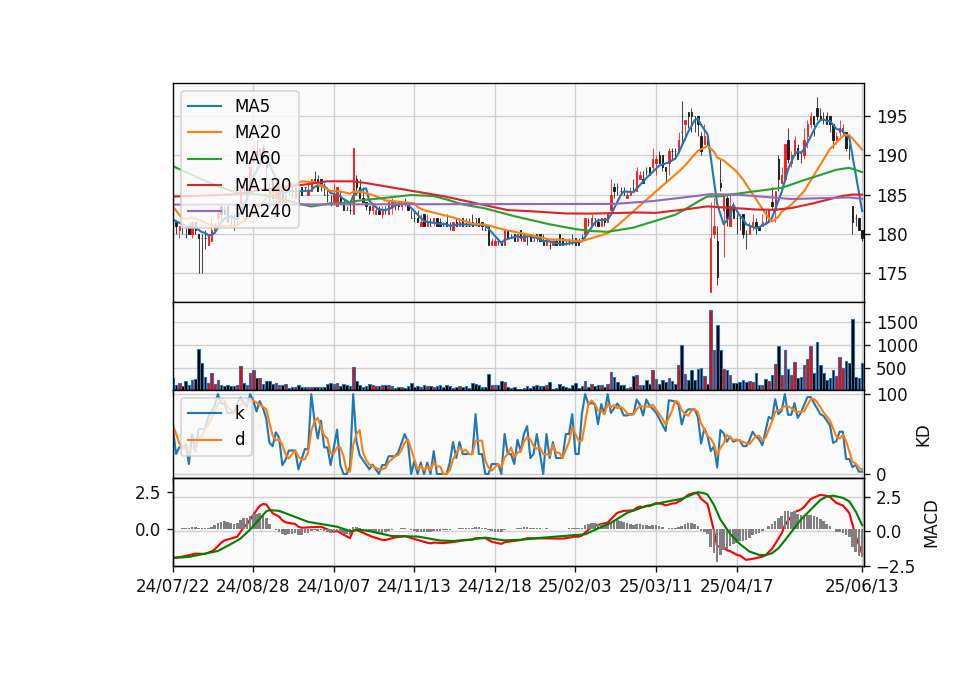The image size is (960, 690).
Task: Click the MA60 legend label
Action: [258, 158]
